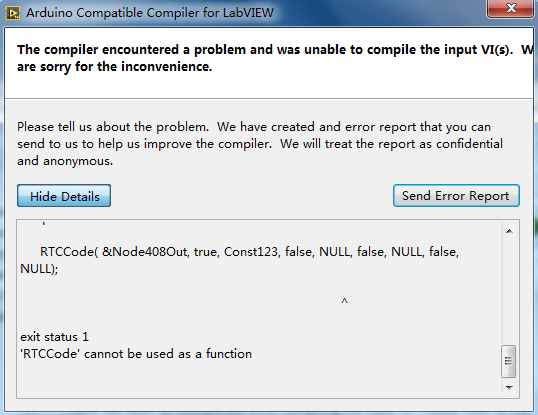The width and height of the screenshot is (538, 415).
Task: Click 'are sorry for the inconvenience' text
Action: point(115,67)
